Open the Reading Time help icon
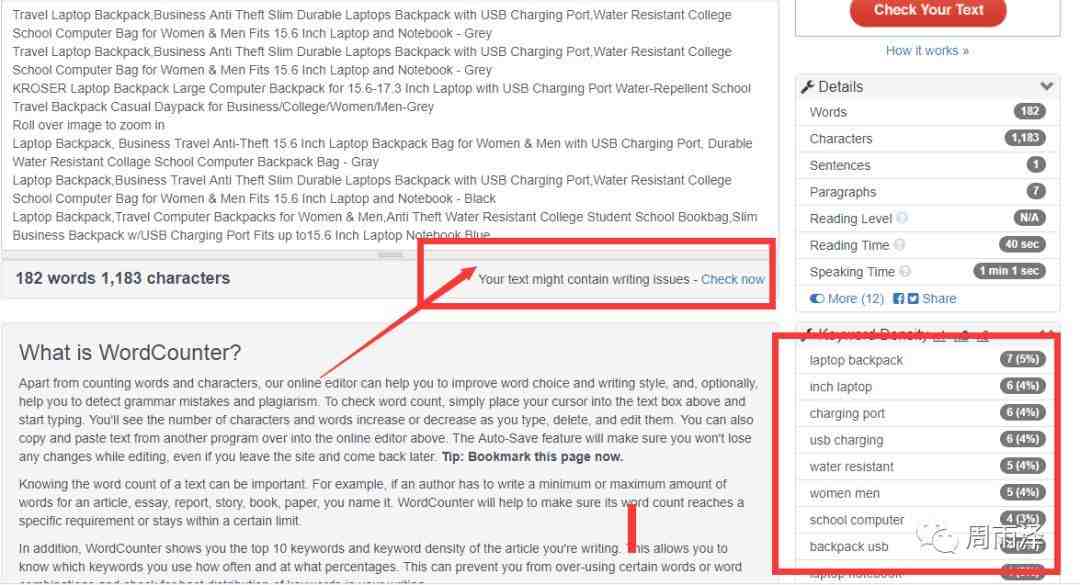Viewport: 1080px width, 585px height. coord(900,245)
